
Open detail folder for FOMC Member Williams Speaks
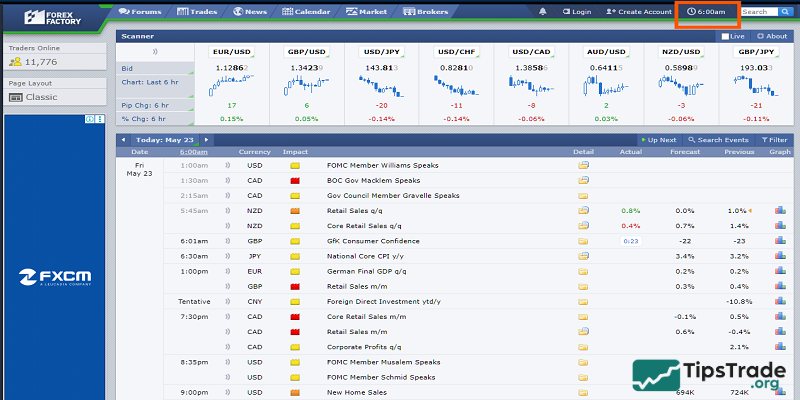583,165
